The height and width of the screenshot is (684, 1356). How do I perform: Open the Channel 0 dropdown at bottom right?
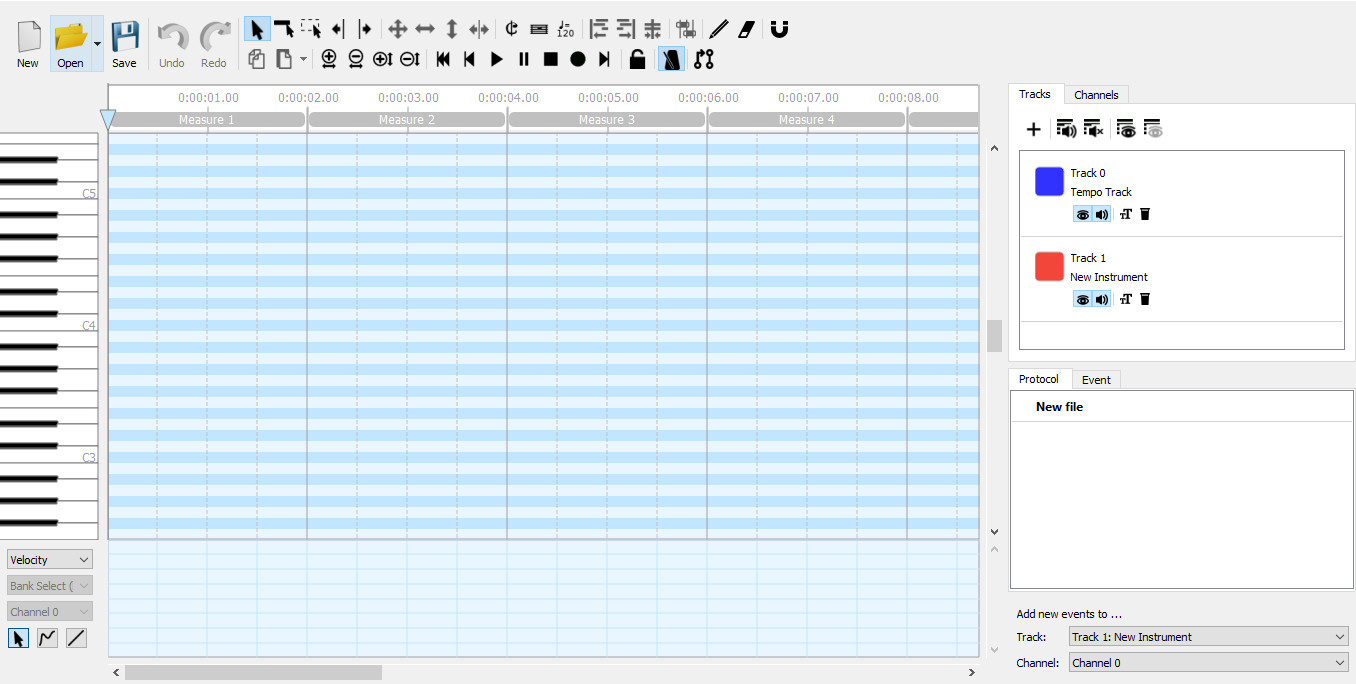coord(1208,662)
